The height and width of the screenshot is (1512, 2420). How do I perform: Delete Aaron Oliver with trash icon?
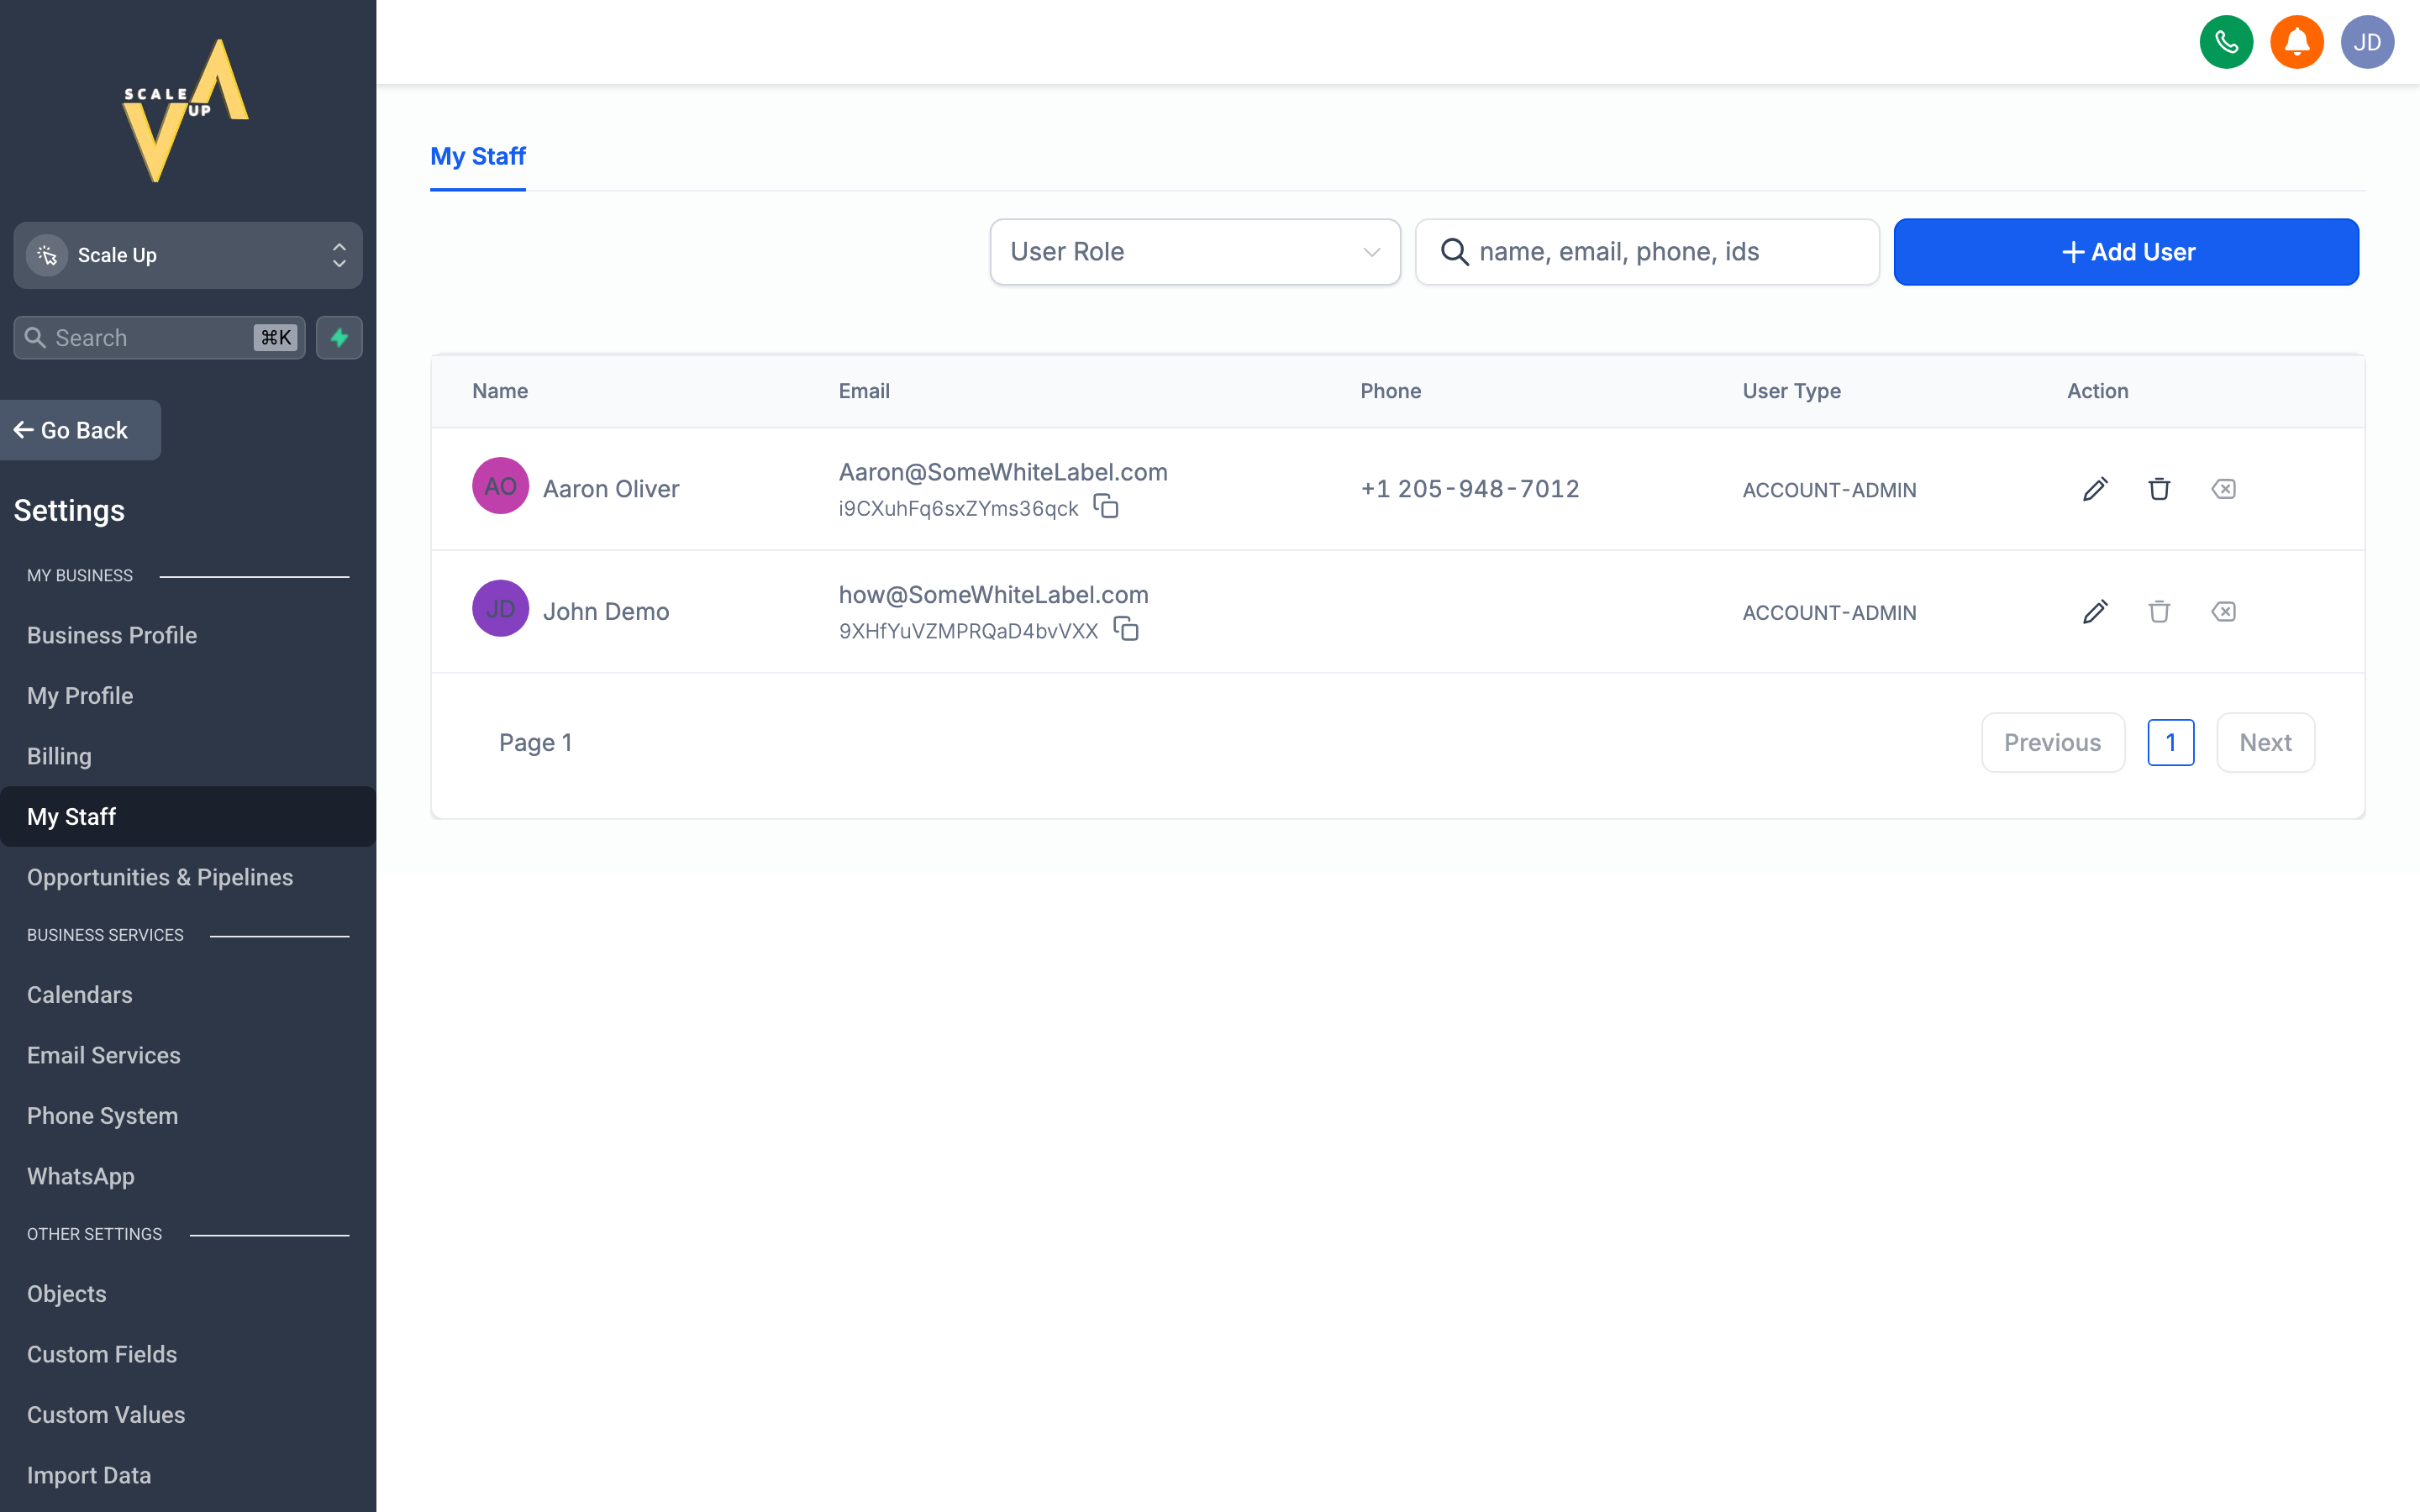pos(2159,489)
